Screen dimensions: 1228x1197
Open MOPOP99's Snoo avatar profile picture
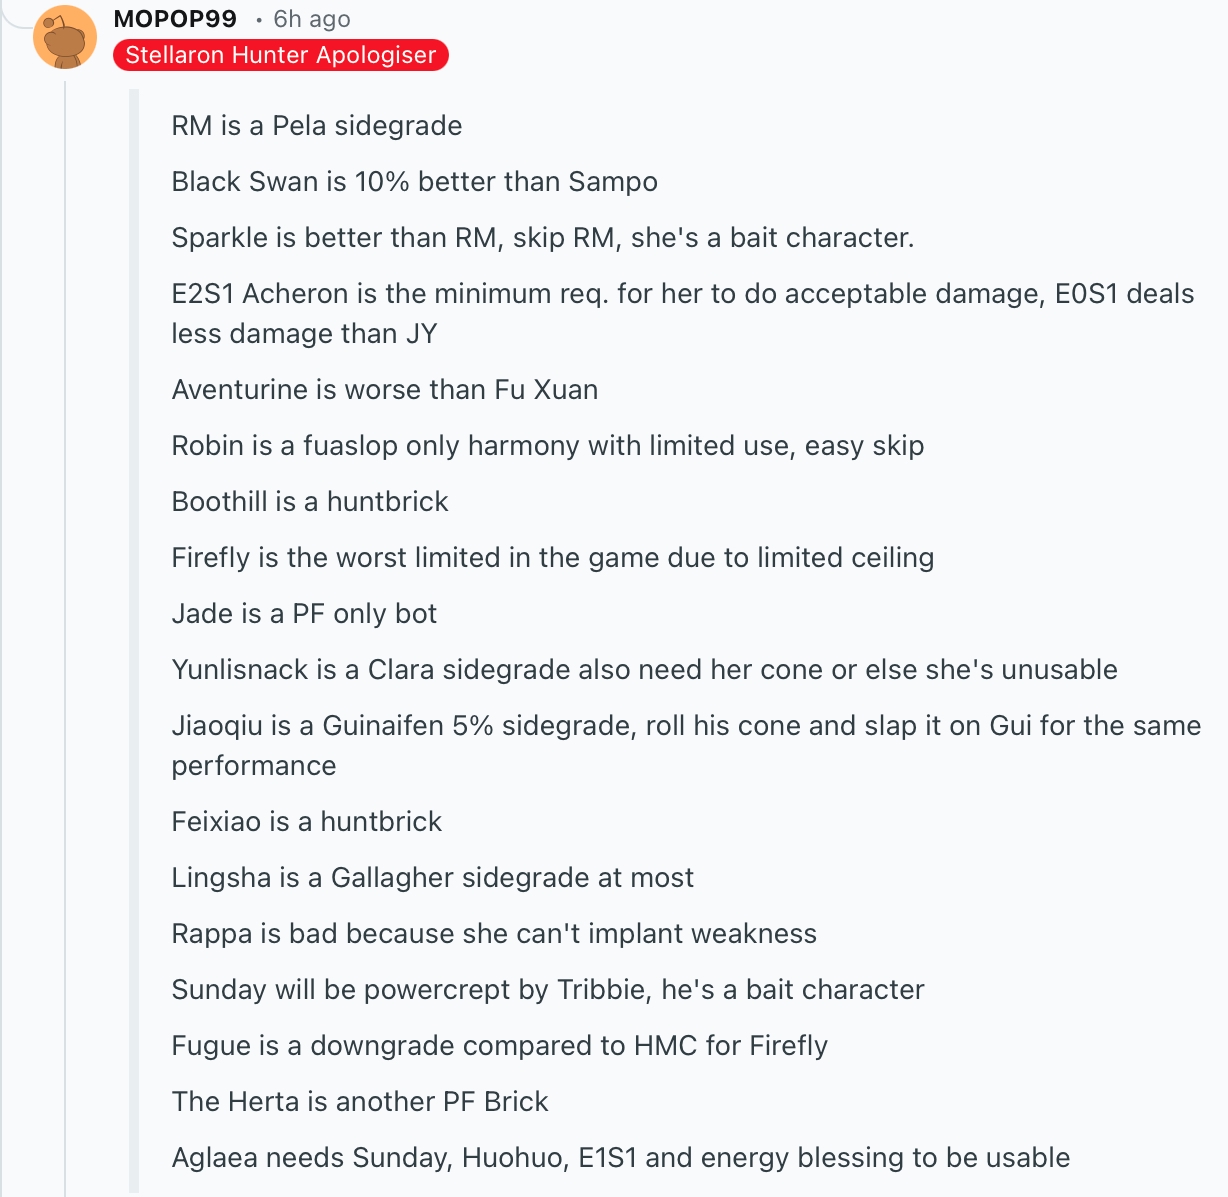(x=65, y=38)
